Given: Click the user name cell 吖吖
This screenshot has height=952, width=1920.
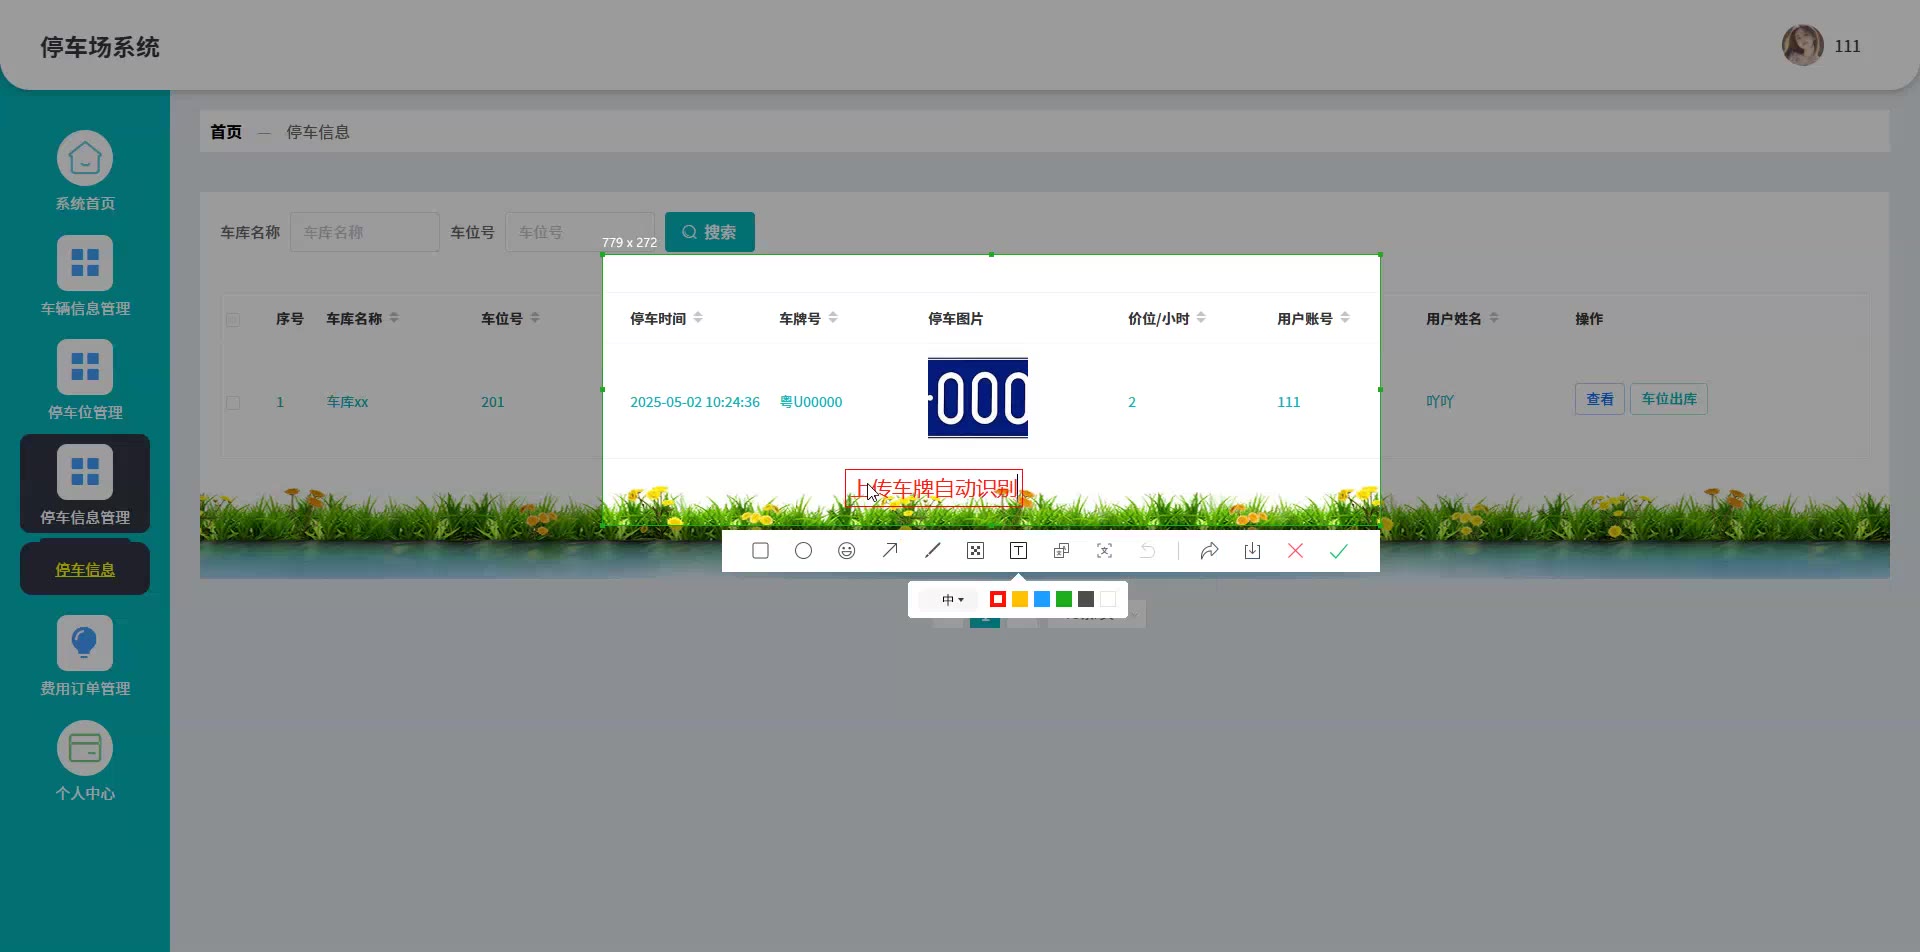Looking at the screenshot, I should 1440,402.
